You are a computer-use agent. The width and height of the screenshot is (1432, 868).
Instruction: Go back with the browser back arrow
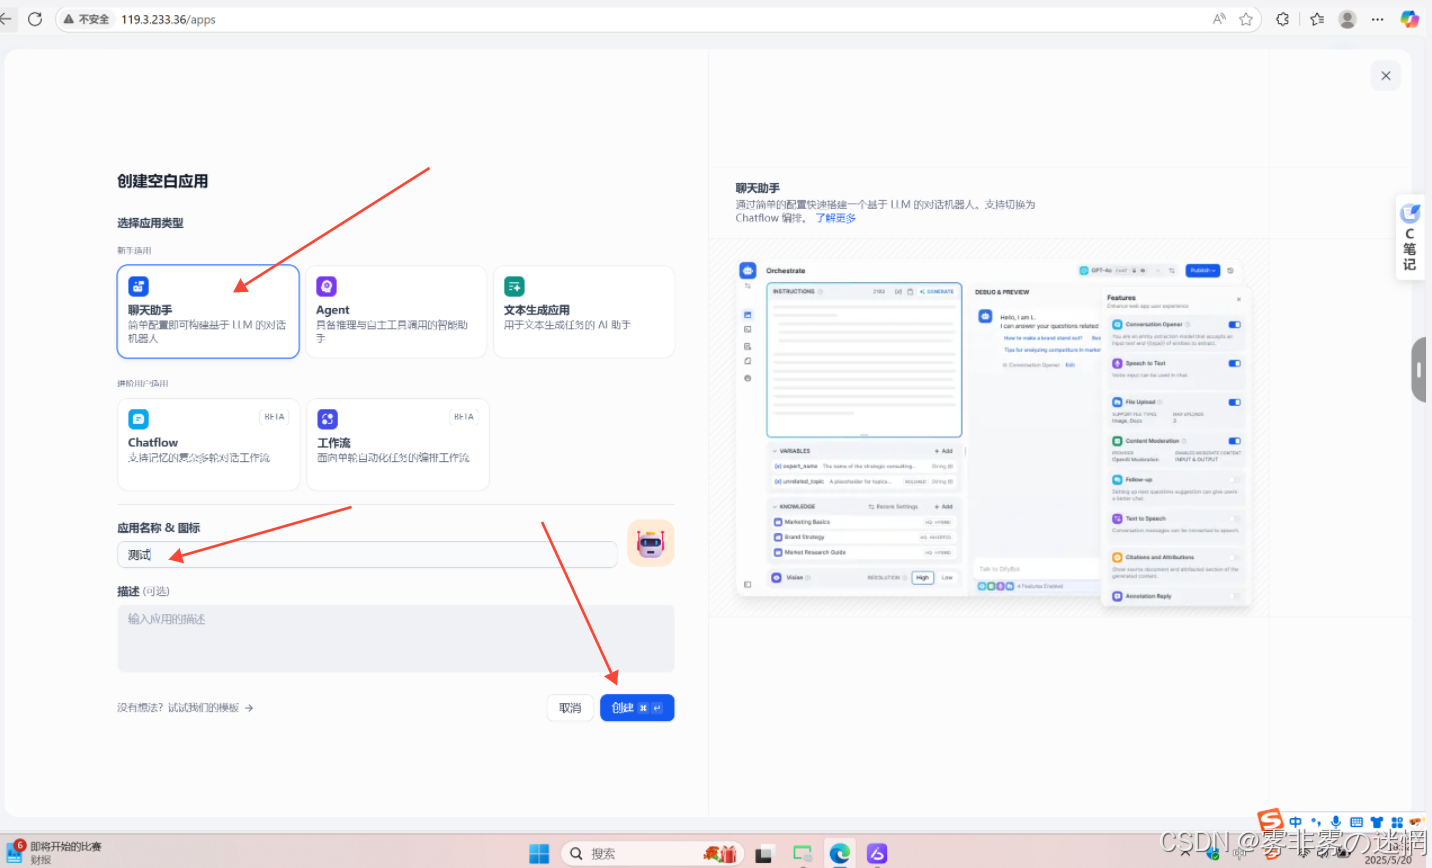click(x=6, y=19)
